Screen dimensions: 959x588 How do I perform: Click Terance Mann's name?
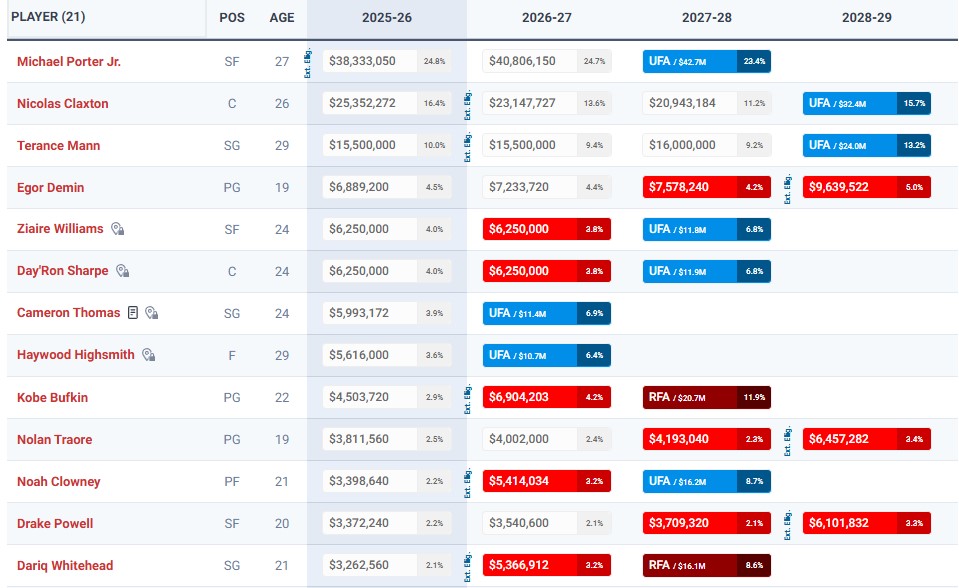59,145
